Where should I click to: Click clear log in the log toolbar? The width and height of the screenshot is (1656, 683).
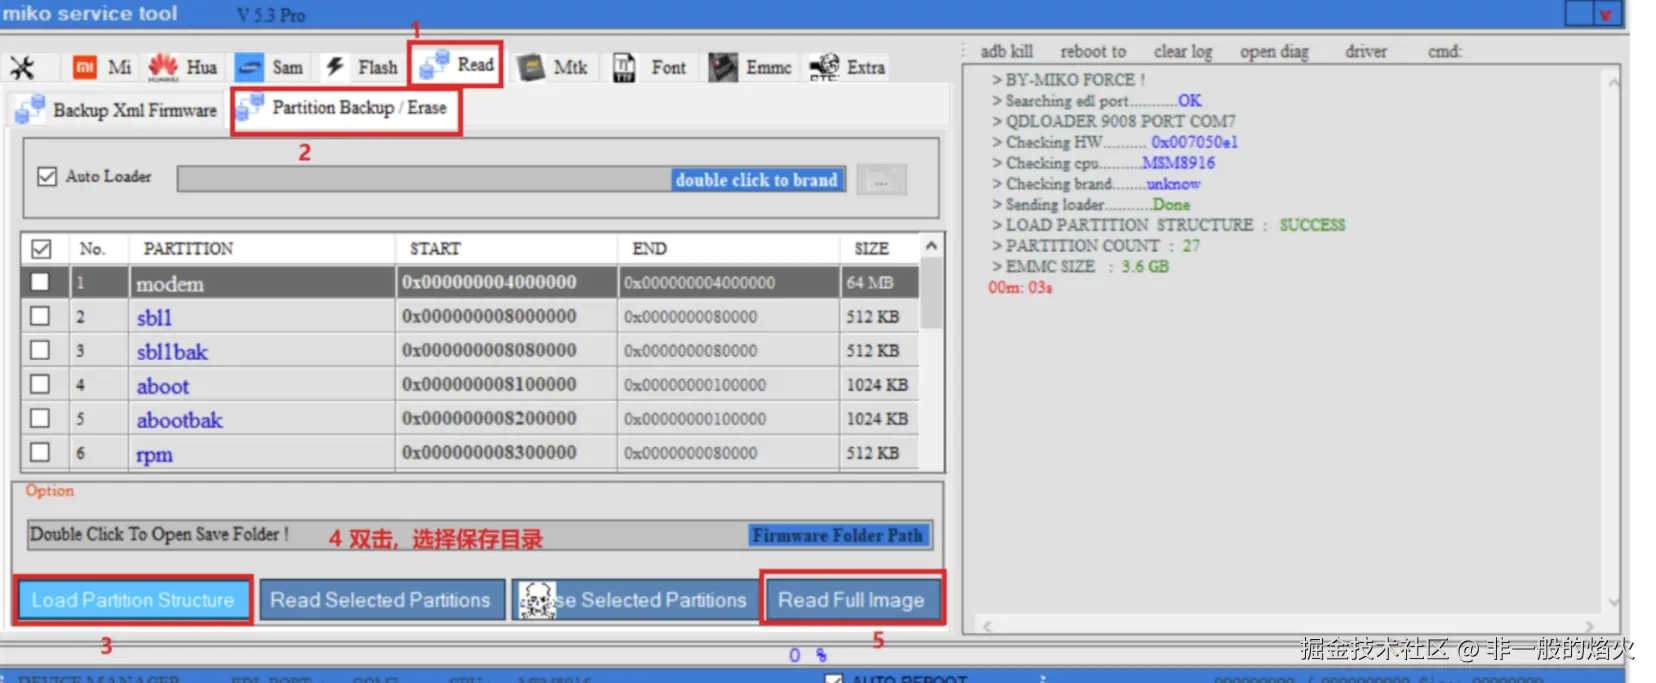click(1183, 51)
